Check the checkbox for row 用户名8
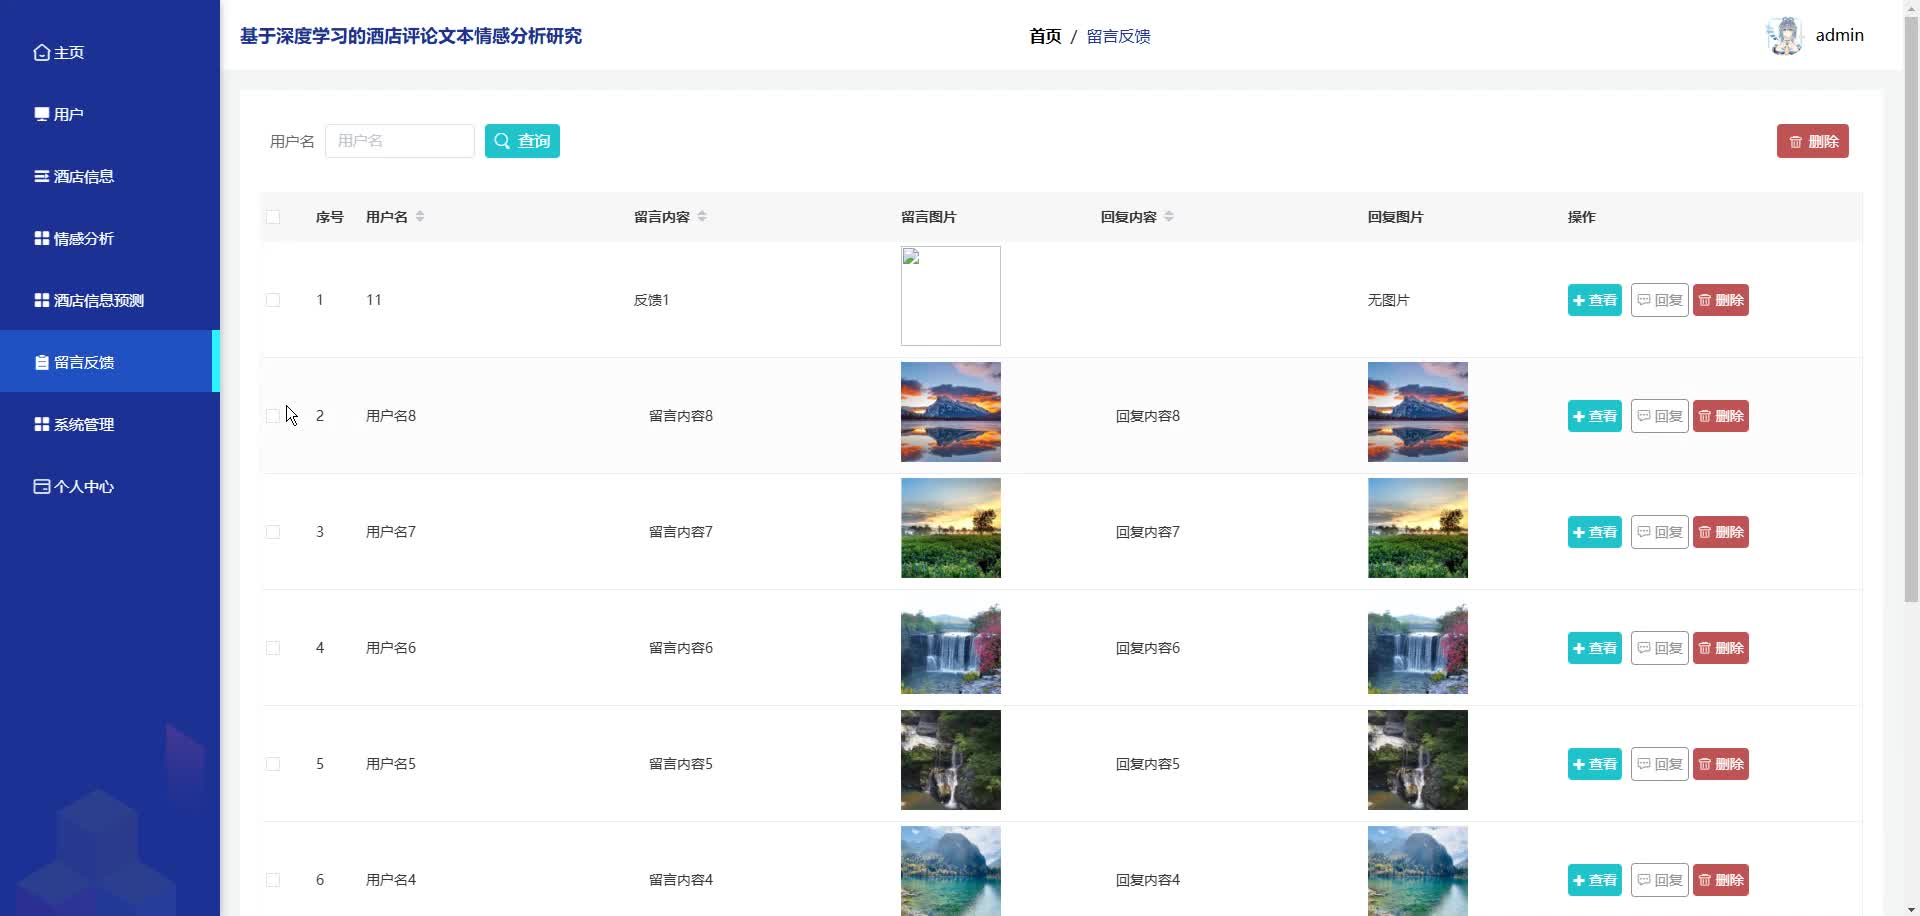 coord(274,415)
